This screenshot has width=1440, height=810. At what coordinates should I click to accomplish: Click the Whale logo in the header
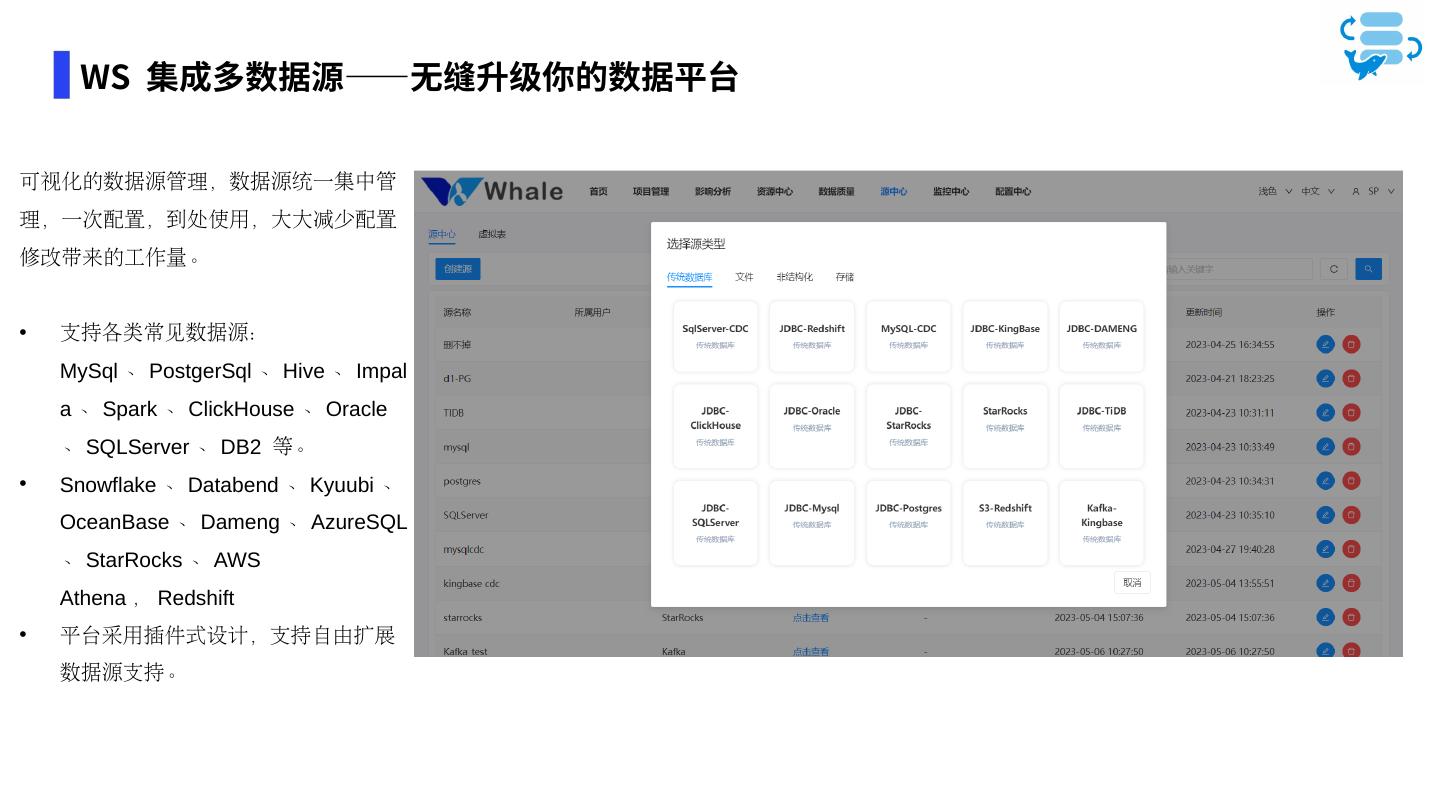tap(491, 191)
